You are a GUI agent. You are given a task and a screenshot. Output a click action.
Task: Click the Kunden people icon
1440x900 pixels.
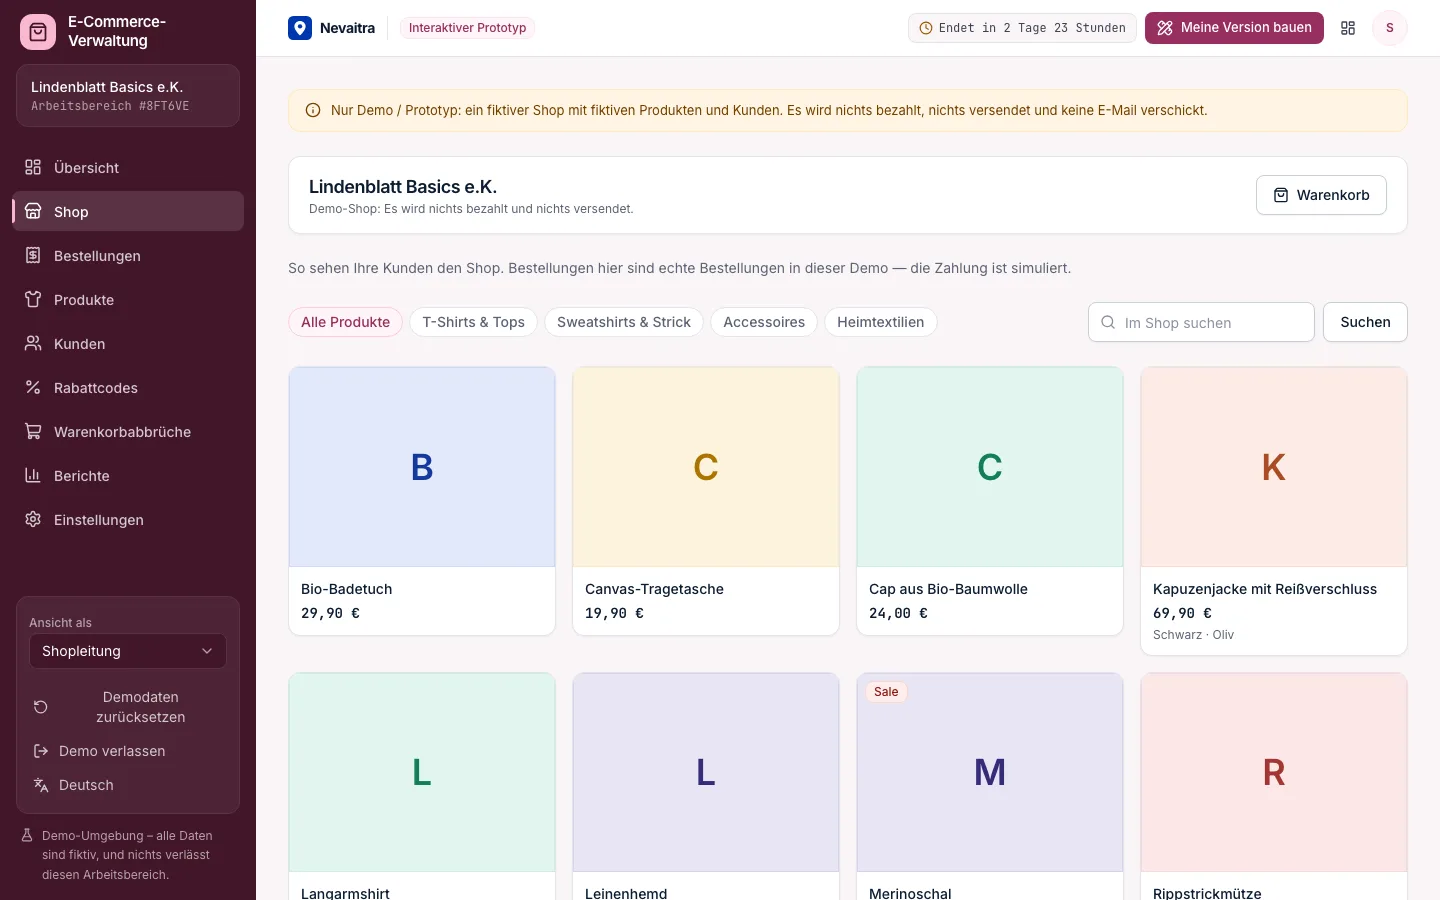tap(33, 343)
